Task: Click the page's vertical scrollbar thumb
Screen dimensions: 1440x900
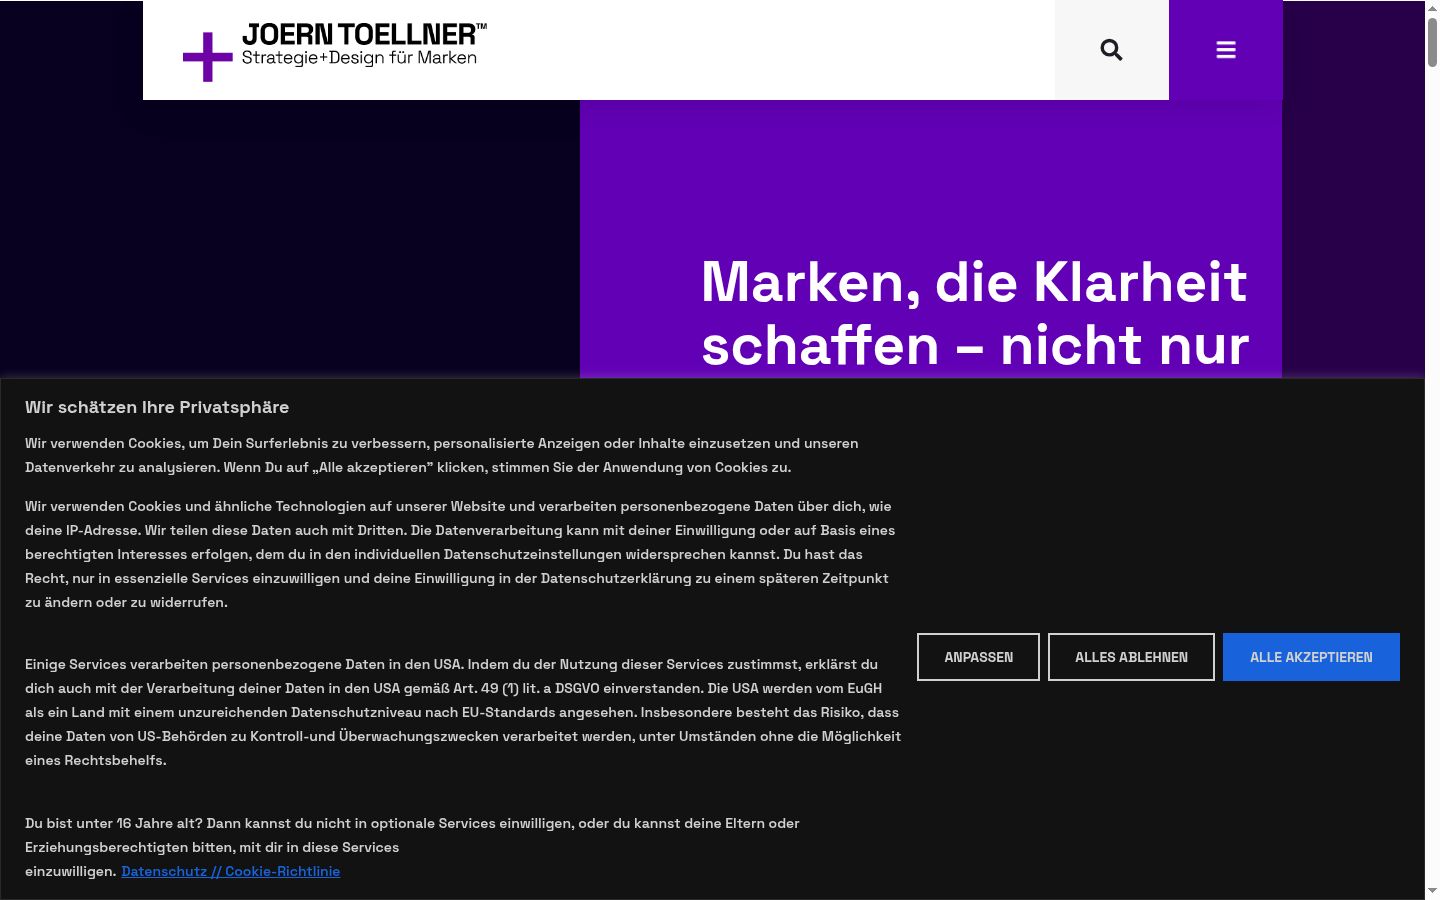Action: tap(1432, 42)
